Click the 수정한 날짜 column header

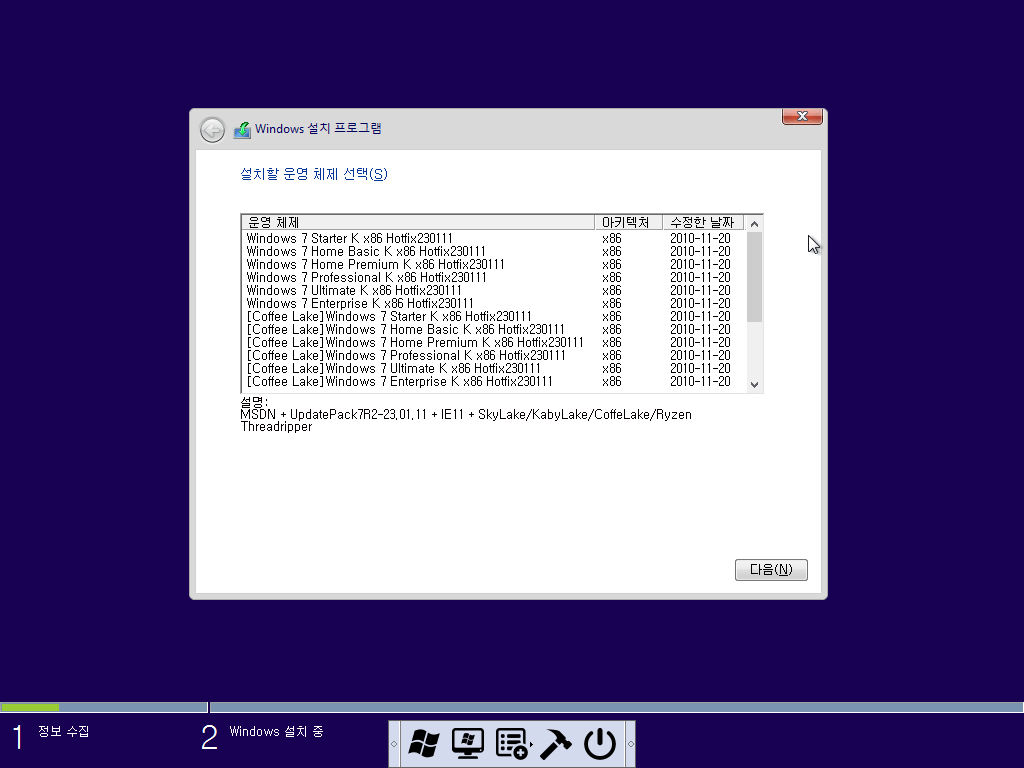pos(703,223)
